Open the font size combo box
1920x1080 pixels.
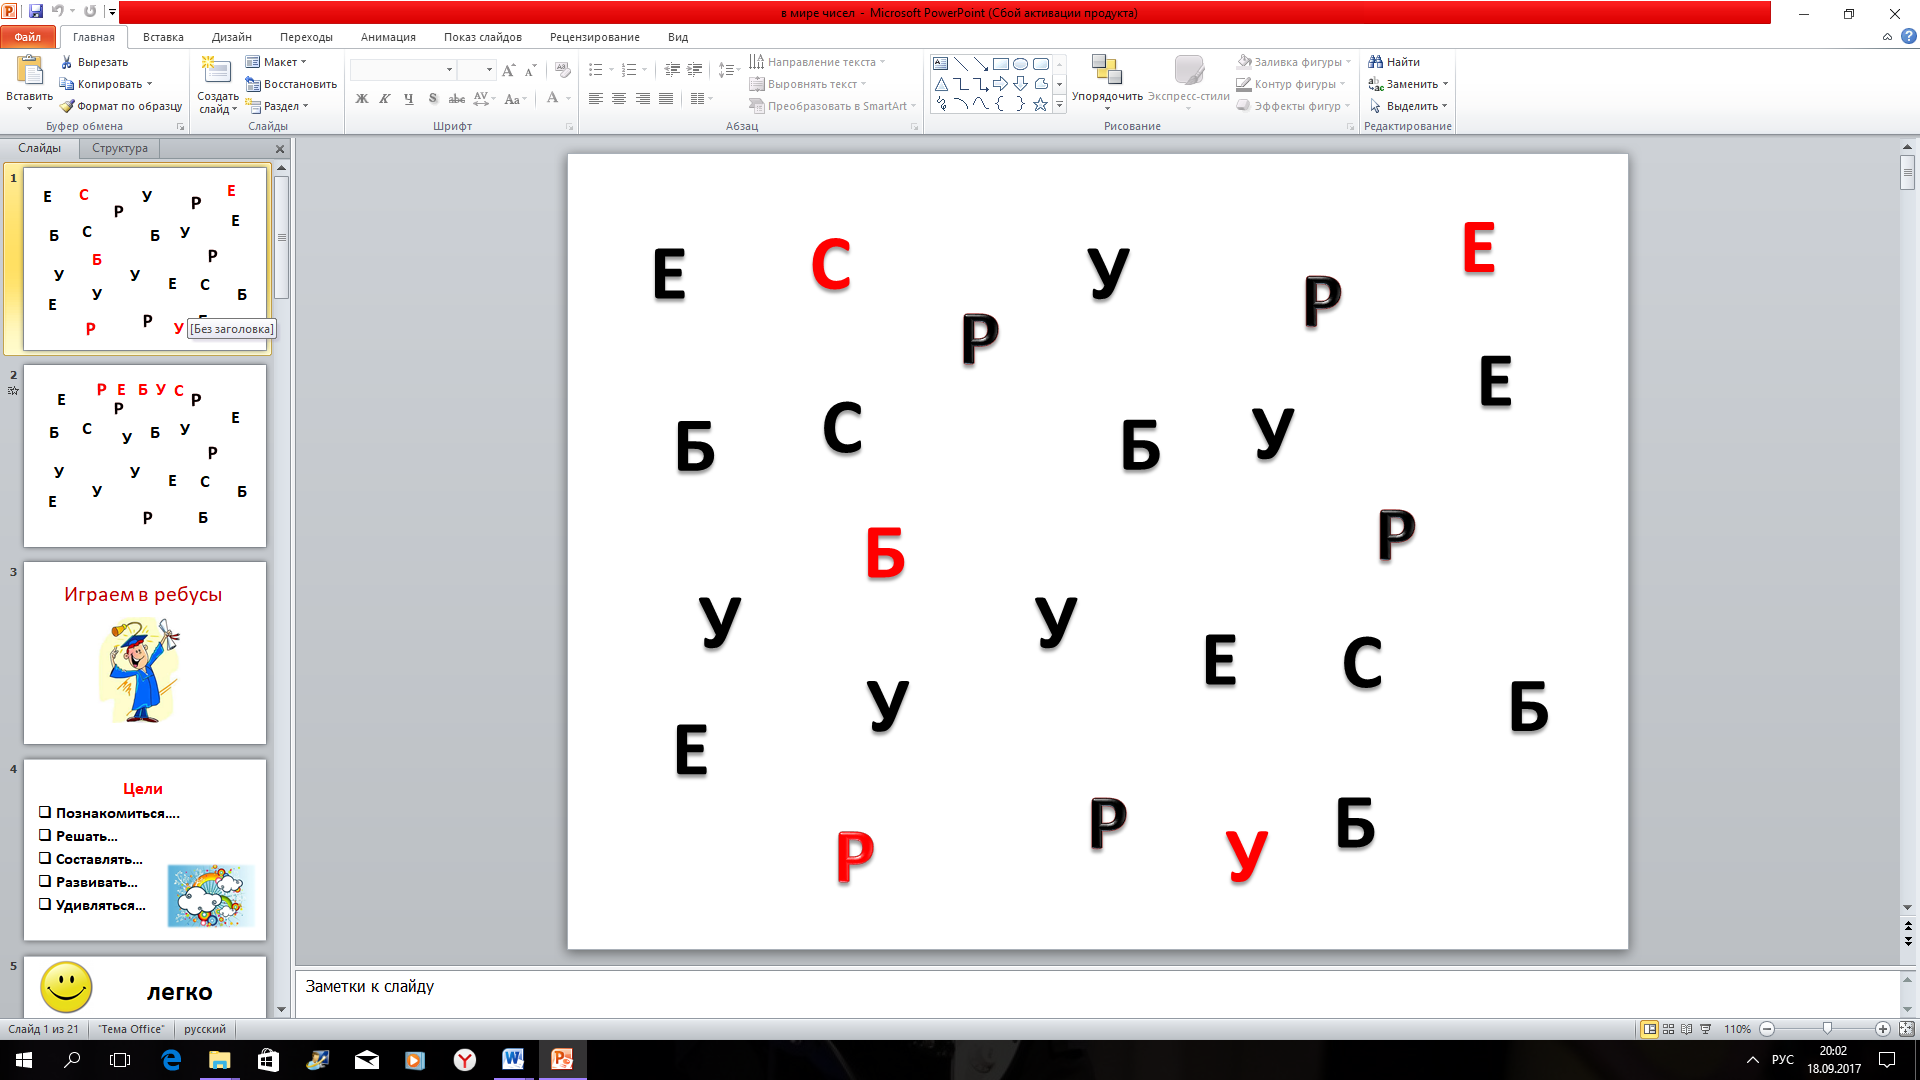477,70
